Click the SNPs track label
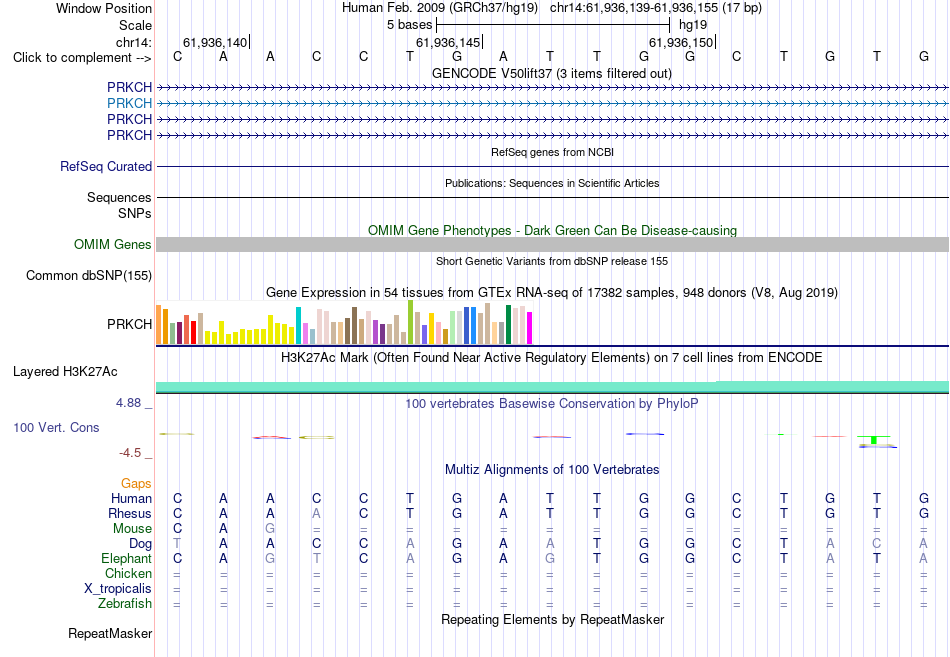This screenshot has height=657, width=950. click(x=135, y=214)
